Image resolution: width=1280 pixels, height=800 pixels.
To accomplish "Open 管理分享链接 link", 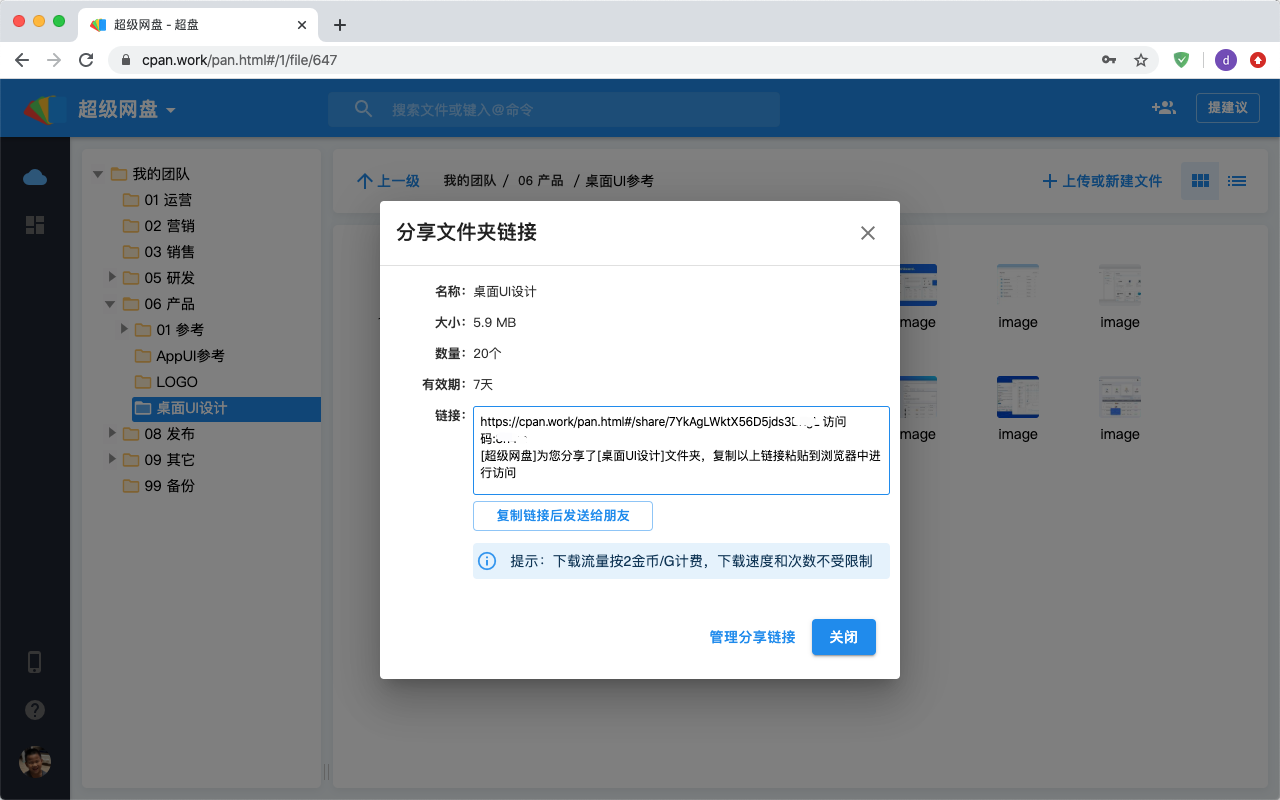I will click(752, 637).
